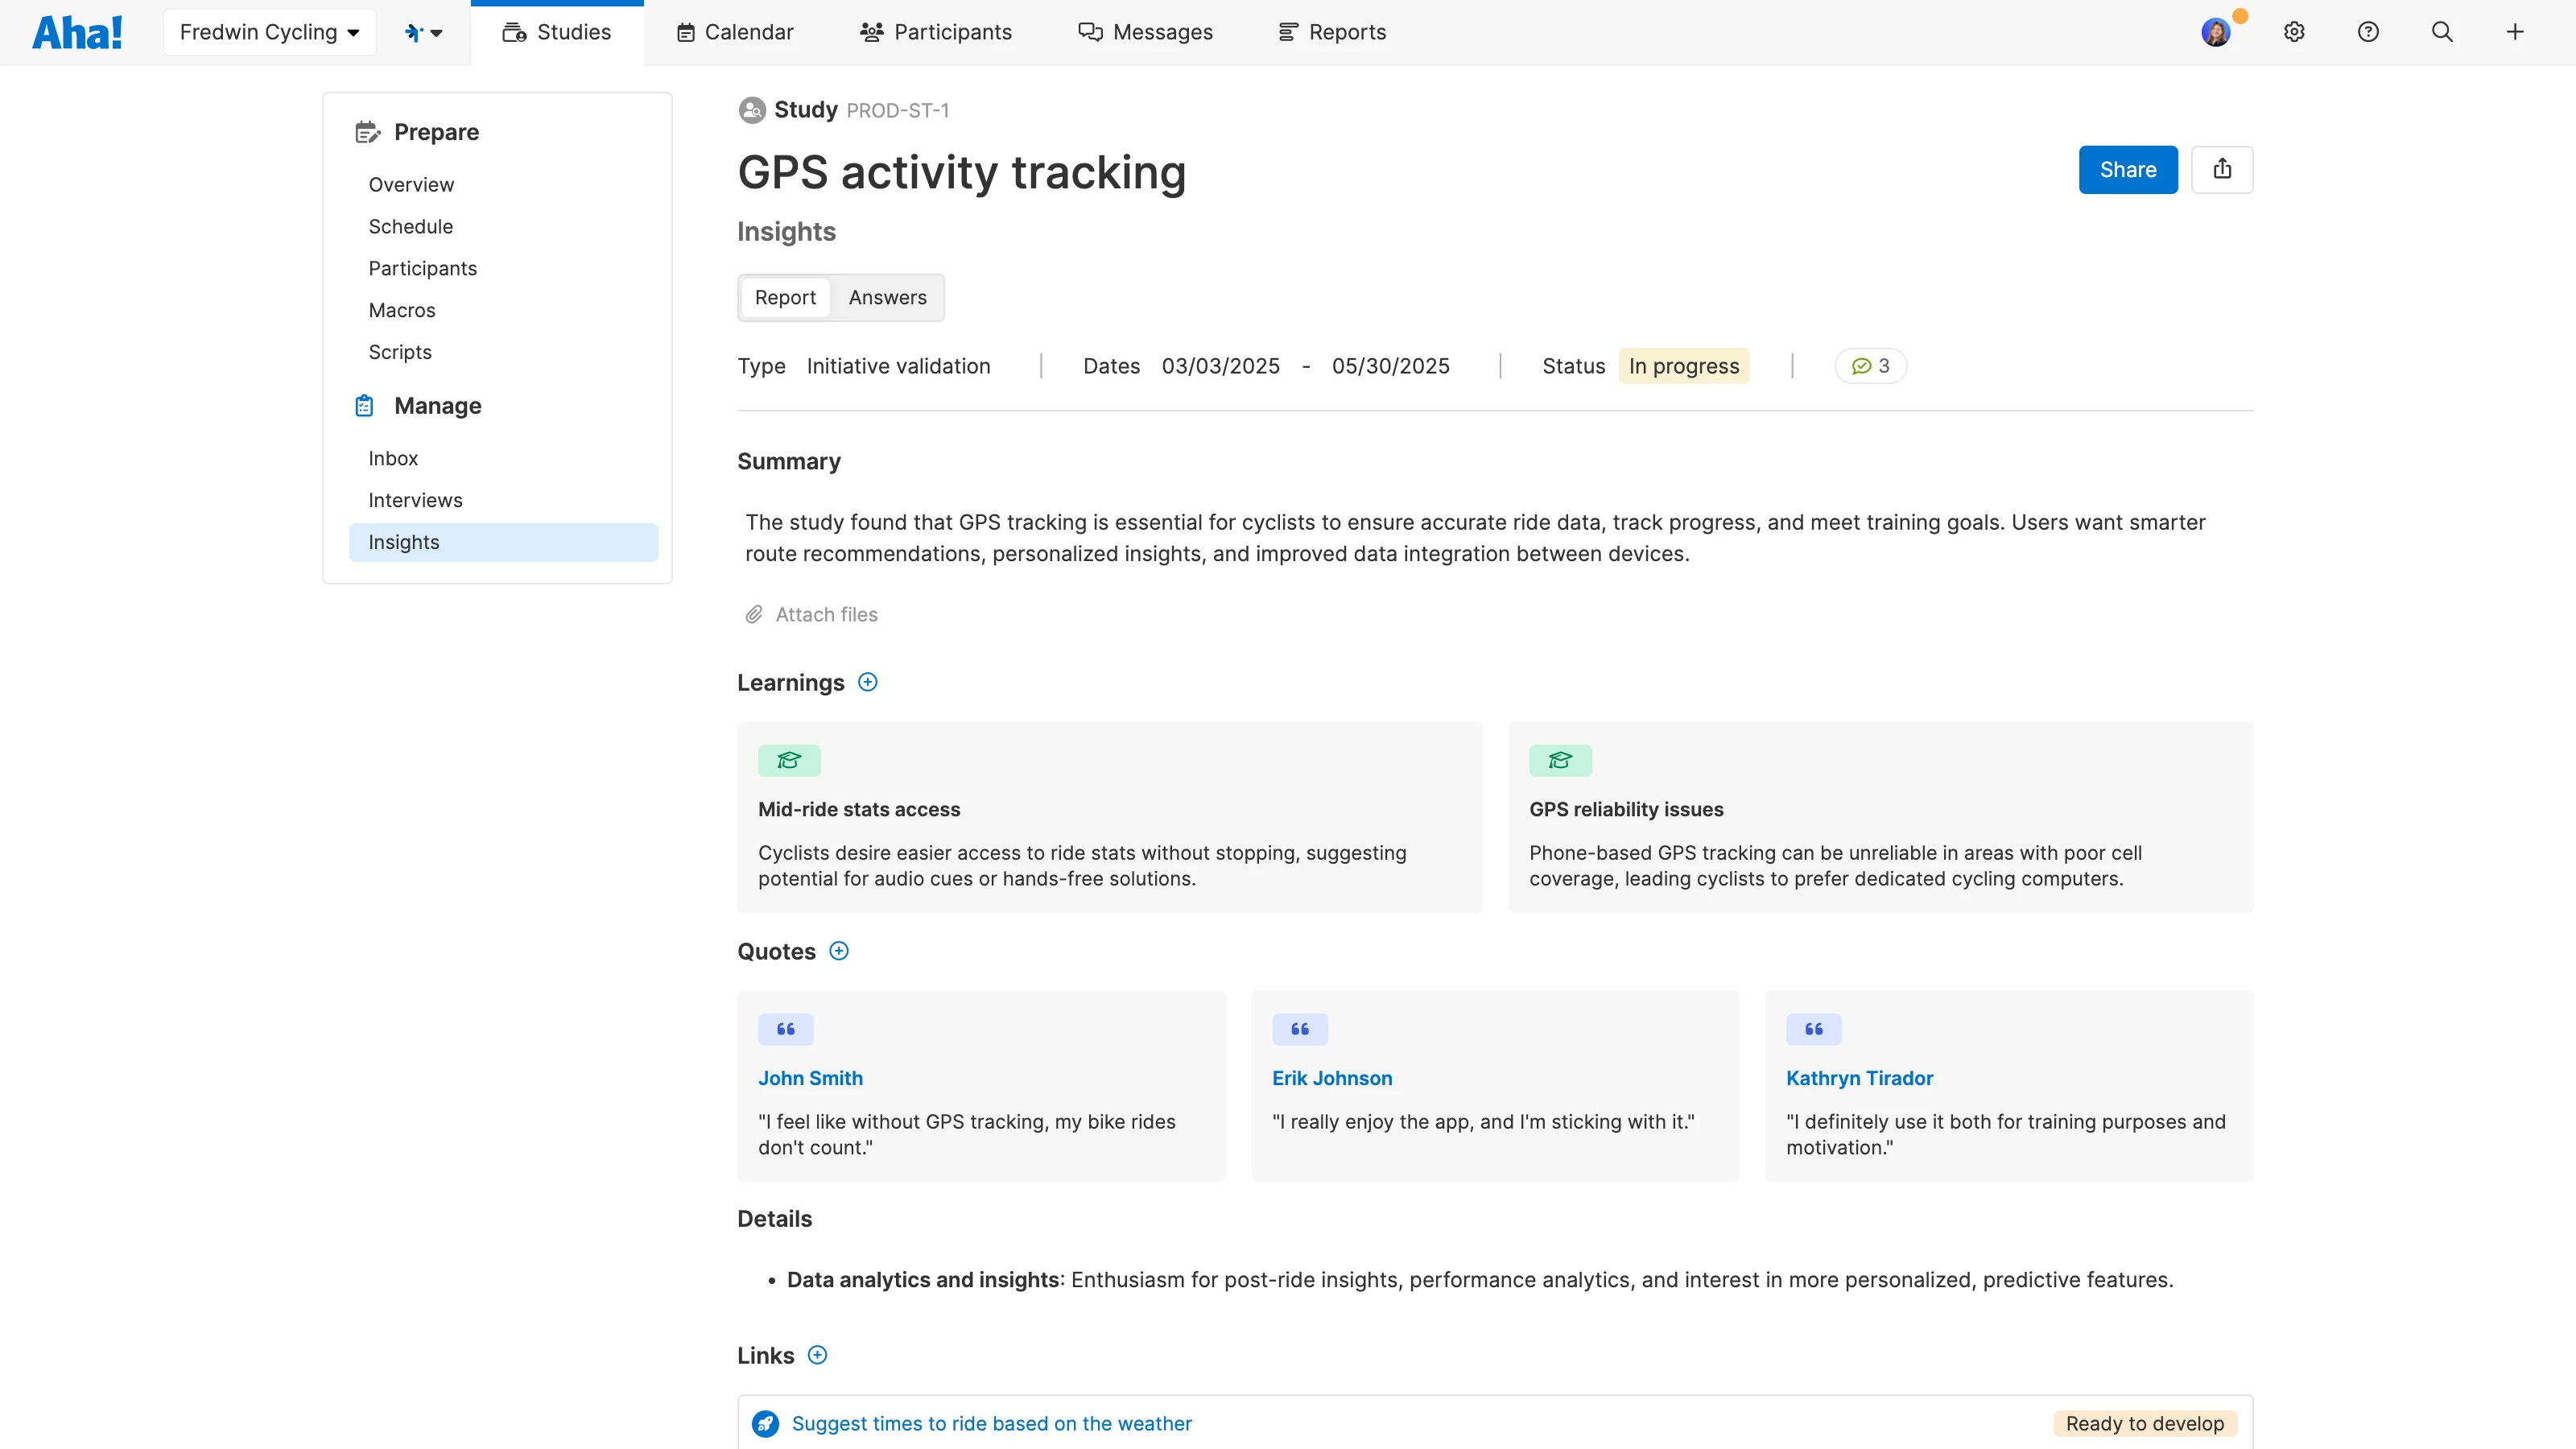Open the Participants tab in top navigation
The height and width of the screenshot is (1449, 2576).
coord(936,32)
